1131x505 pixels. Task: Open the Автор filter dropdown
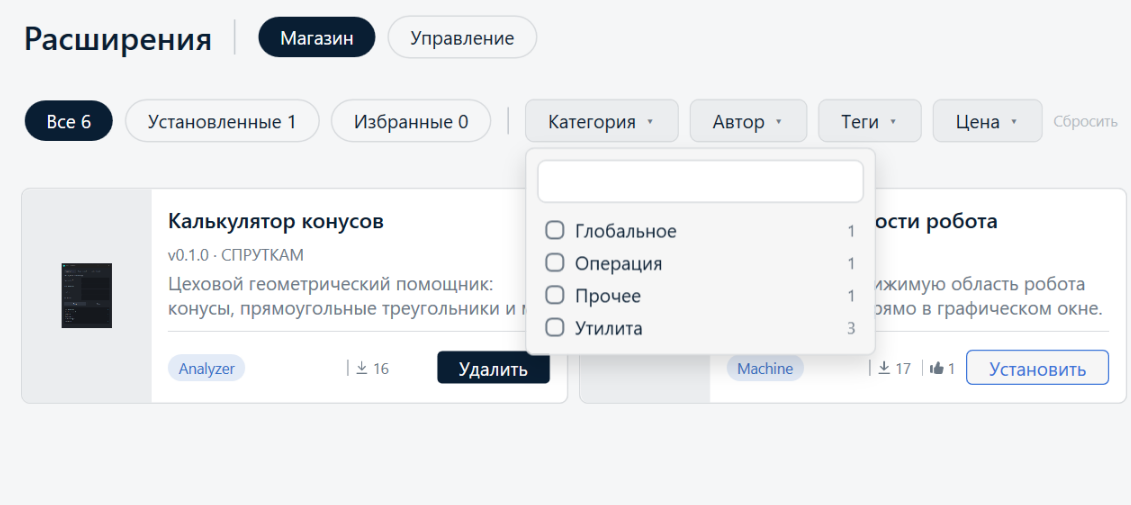tap(748, 121)
